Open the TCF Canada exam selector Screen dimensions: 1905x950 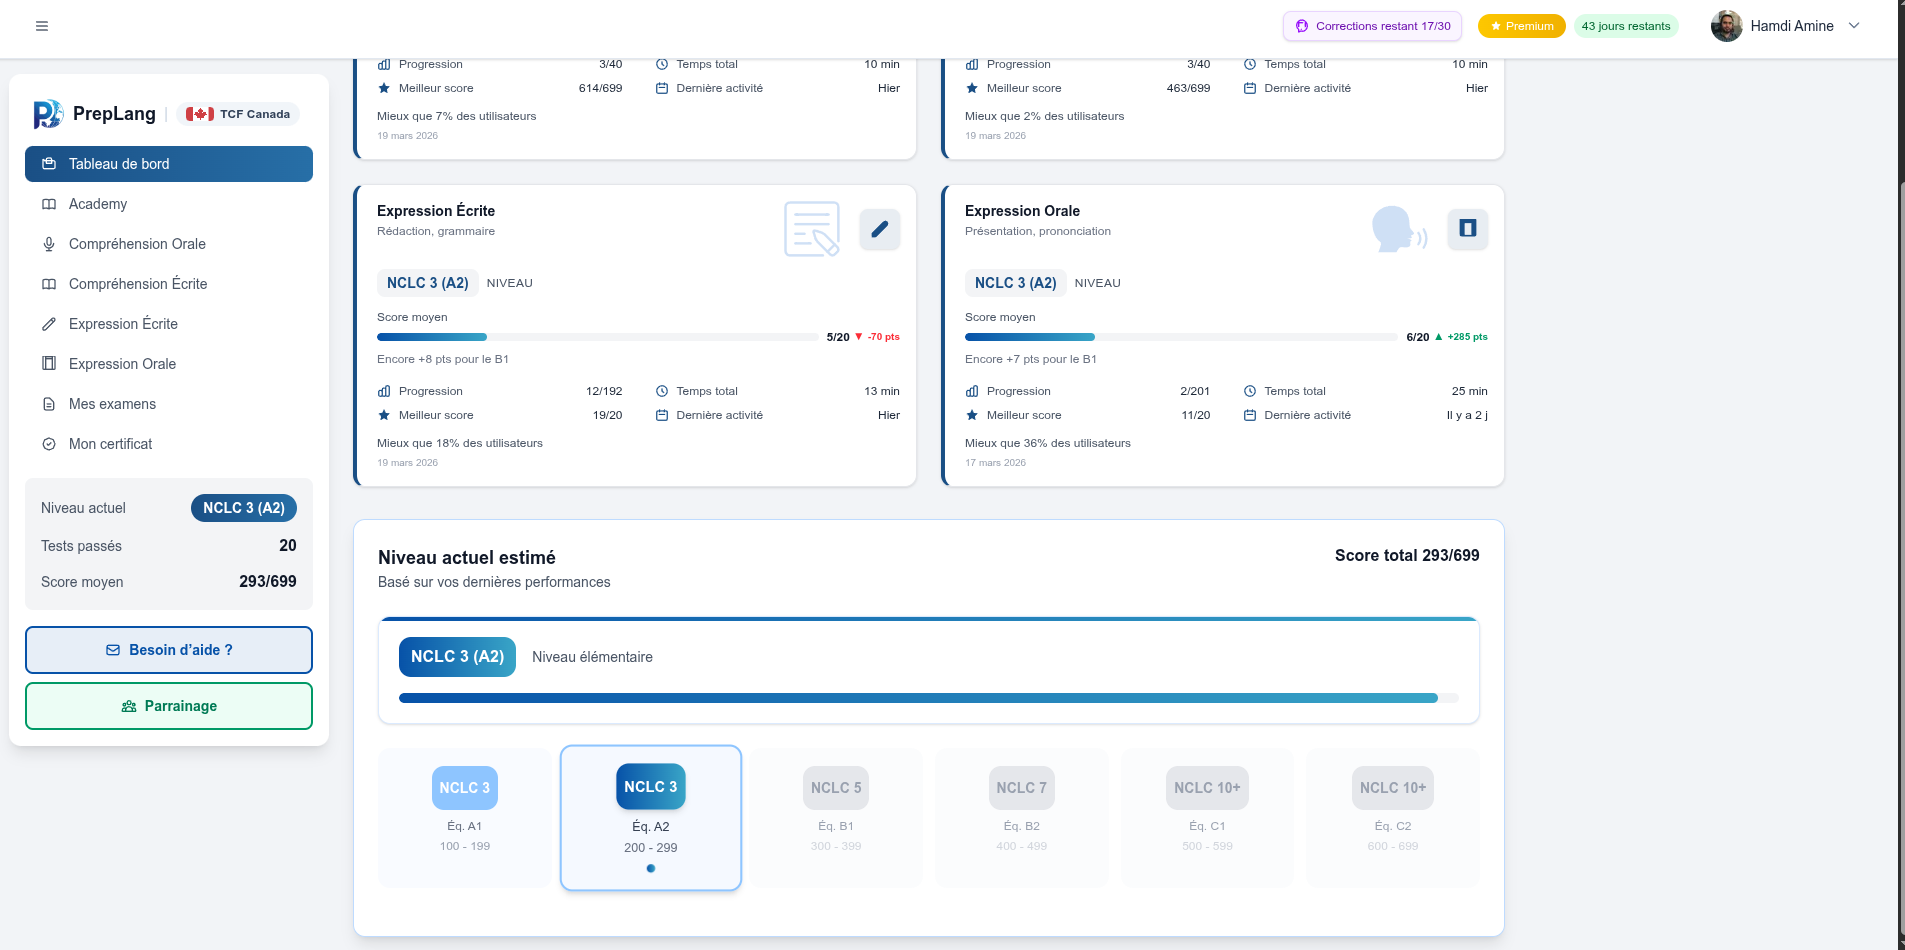click(238, 114)
